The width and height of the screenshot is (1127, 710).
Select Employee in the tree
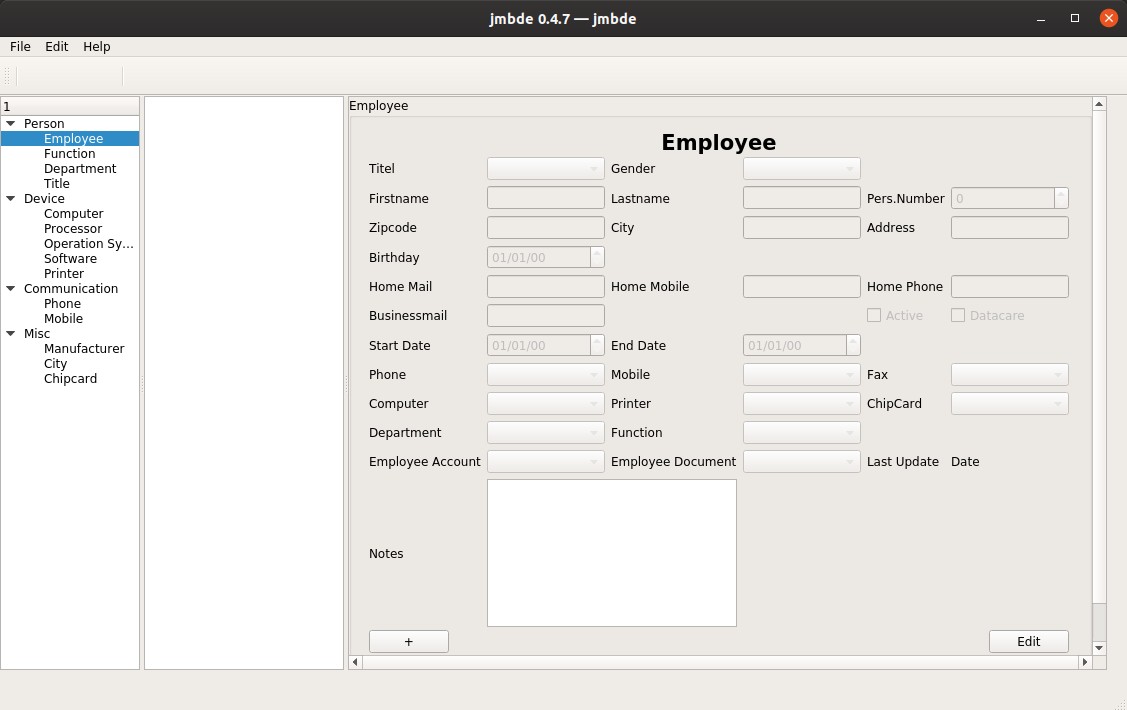point(73,139)
